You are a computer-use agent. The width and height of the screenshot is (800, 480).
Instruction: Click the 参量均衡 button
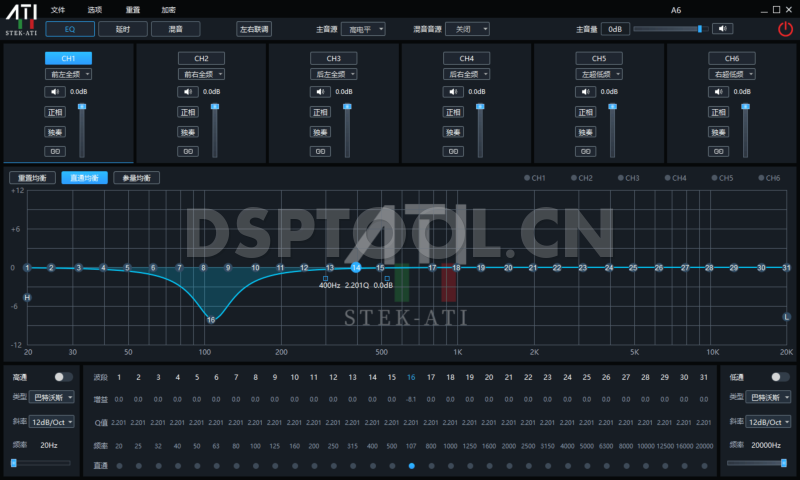(136, 178)
